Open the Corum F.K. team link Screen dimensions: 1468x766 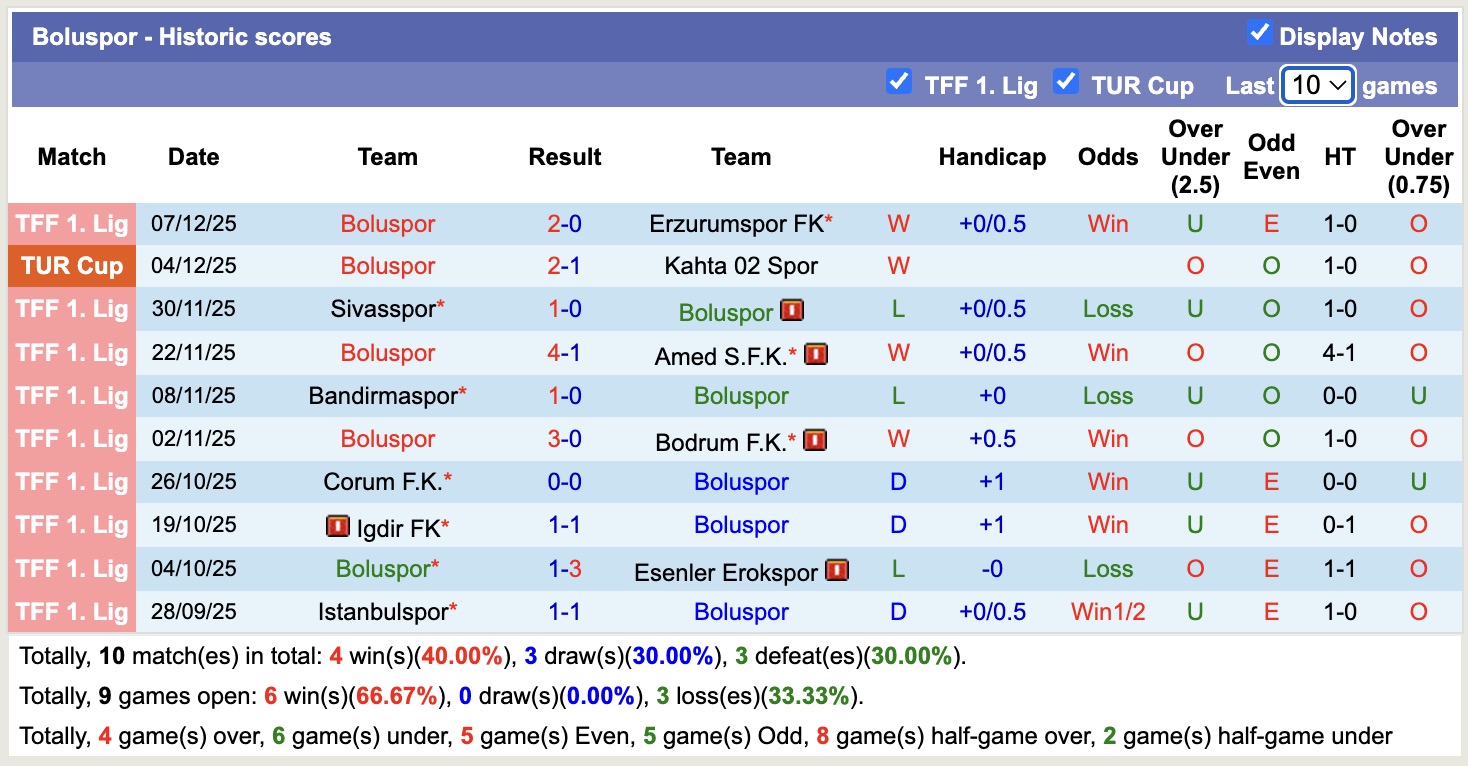click(x=383, y=481)
